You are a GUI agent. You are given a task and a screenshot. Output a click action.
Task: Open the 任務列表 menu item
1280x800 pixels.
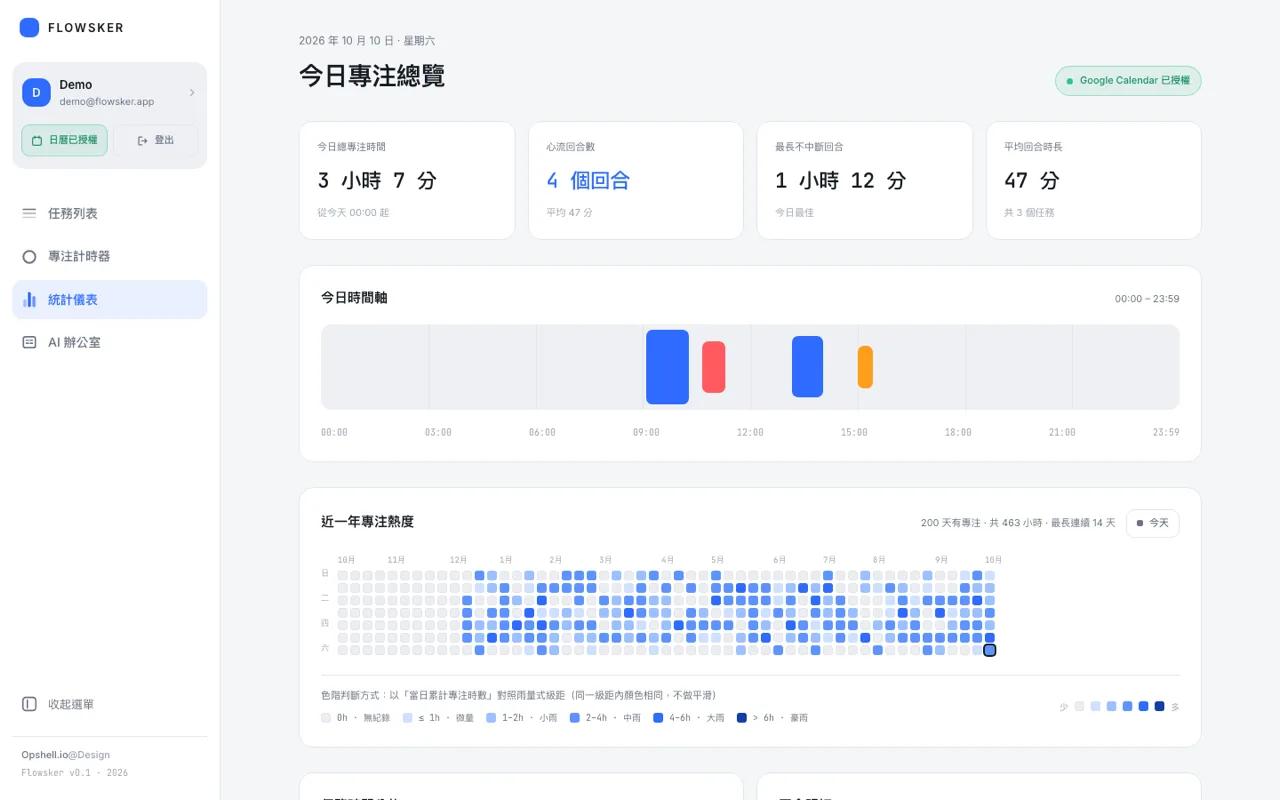click(110, 213)
